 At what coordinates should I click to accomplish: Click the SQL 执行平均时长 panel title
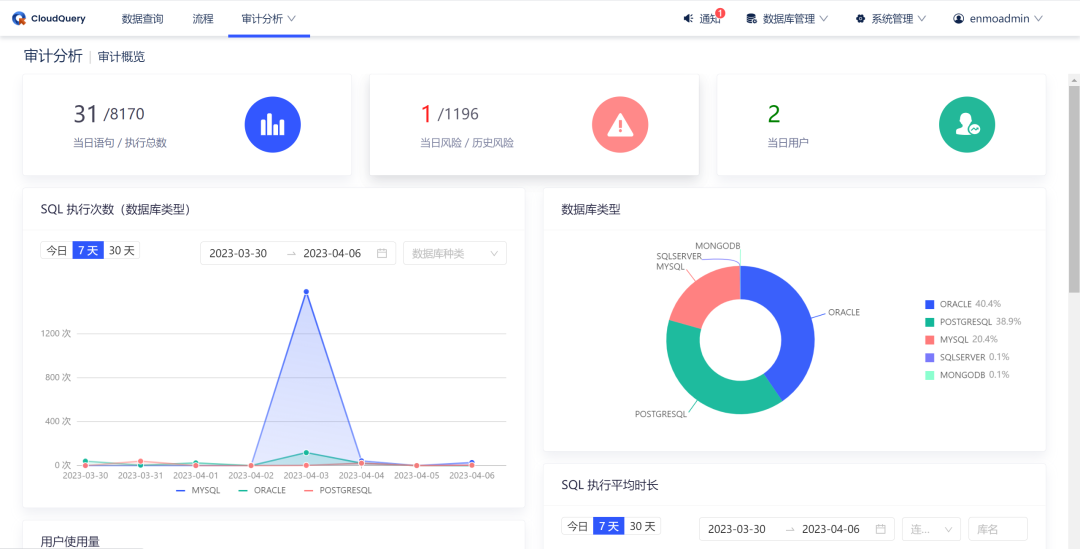pos(610,485)
